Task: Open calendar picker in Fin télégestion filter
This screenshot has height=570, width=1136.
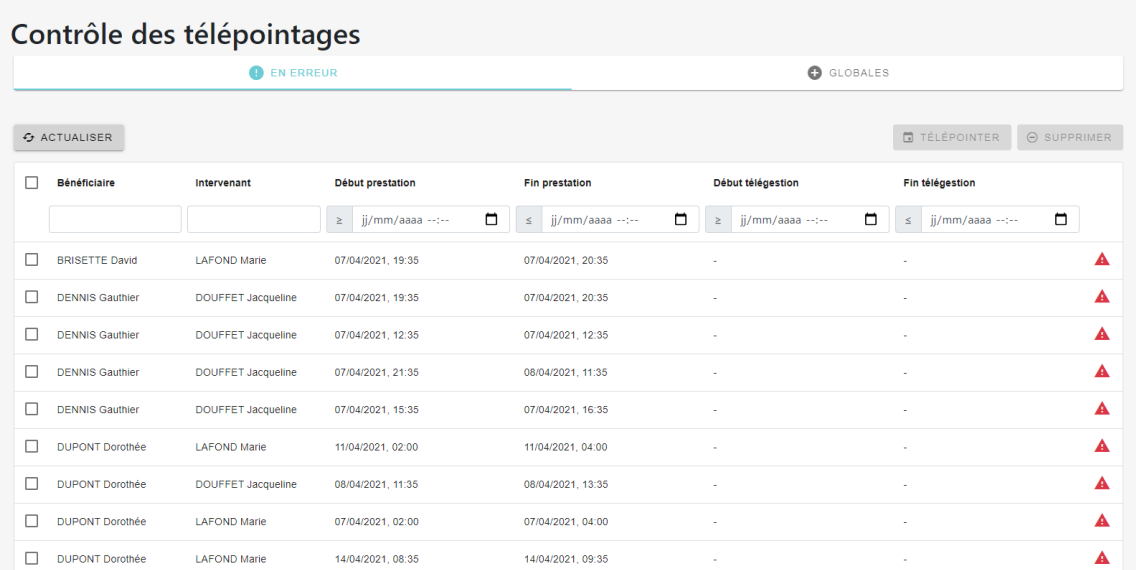Action: [1061, 219]
